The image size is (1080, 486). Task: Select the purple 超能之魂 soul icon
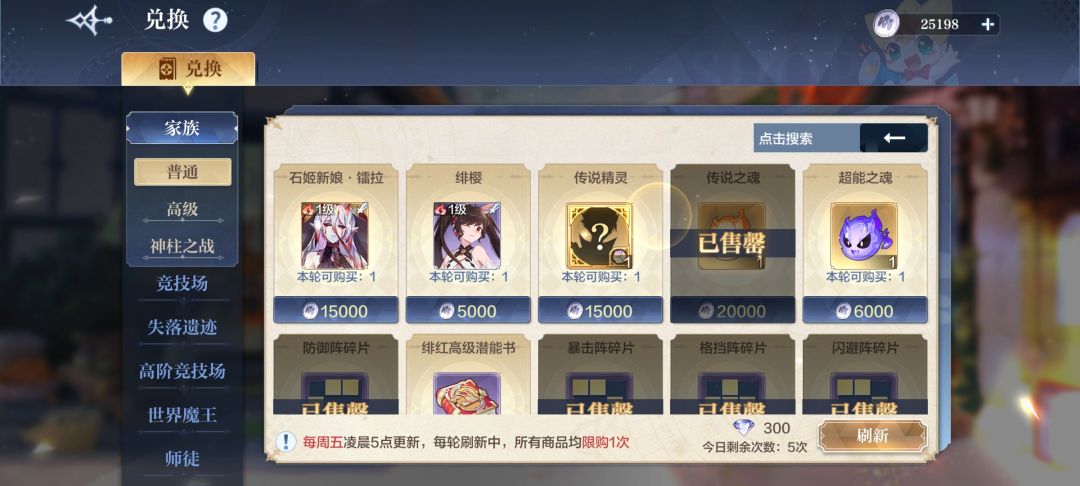tap(864, 235)
